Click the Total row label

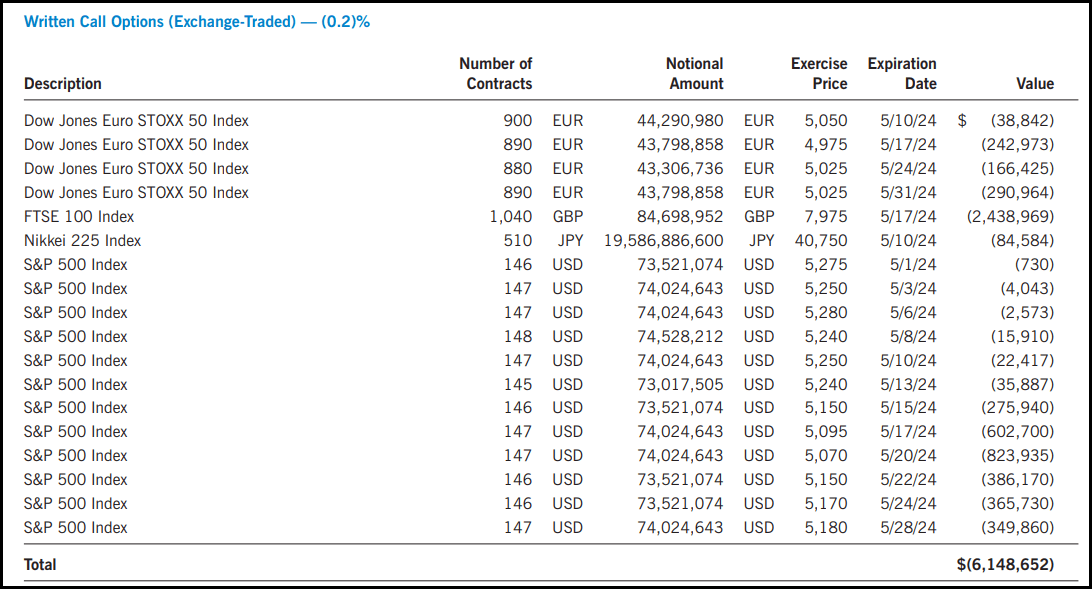(x=41, y=564)
